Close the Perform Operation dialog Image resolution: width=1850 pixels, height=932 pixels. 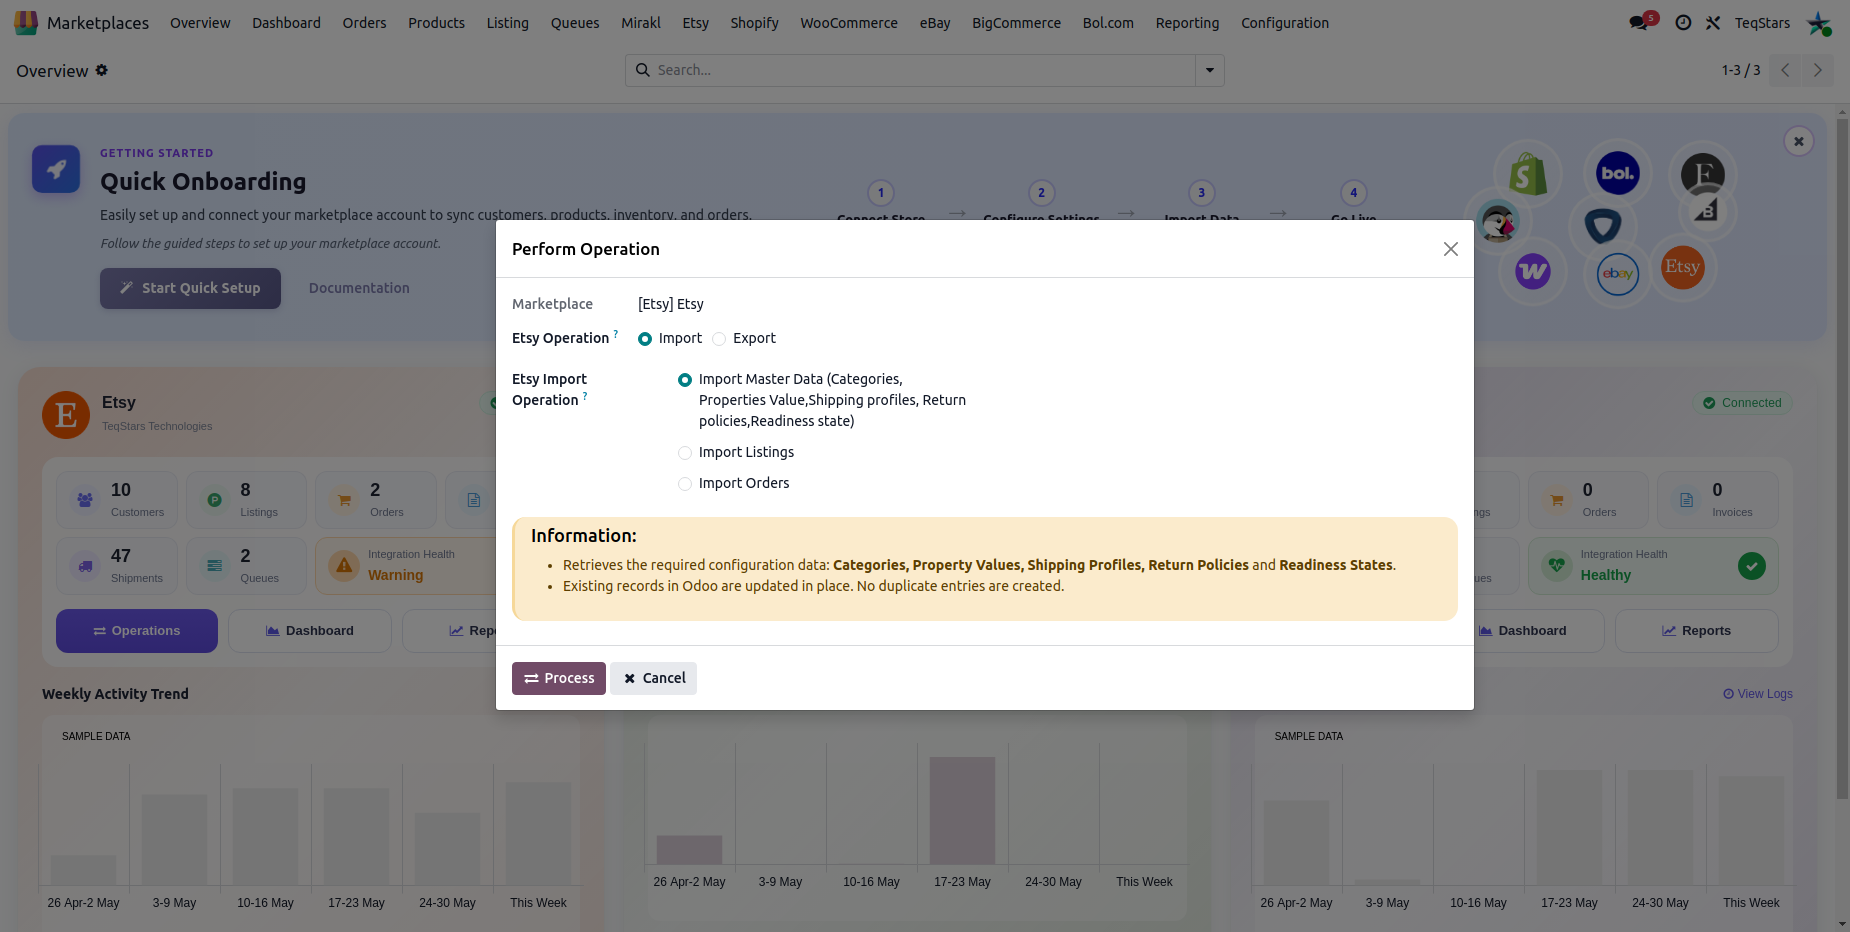click(x=1451, y=249)
